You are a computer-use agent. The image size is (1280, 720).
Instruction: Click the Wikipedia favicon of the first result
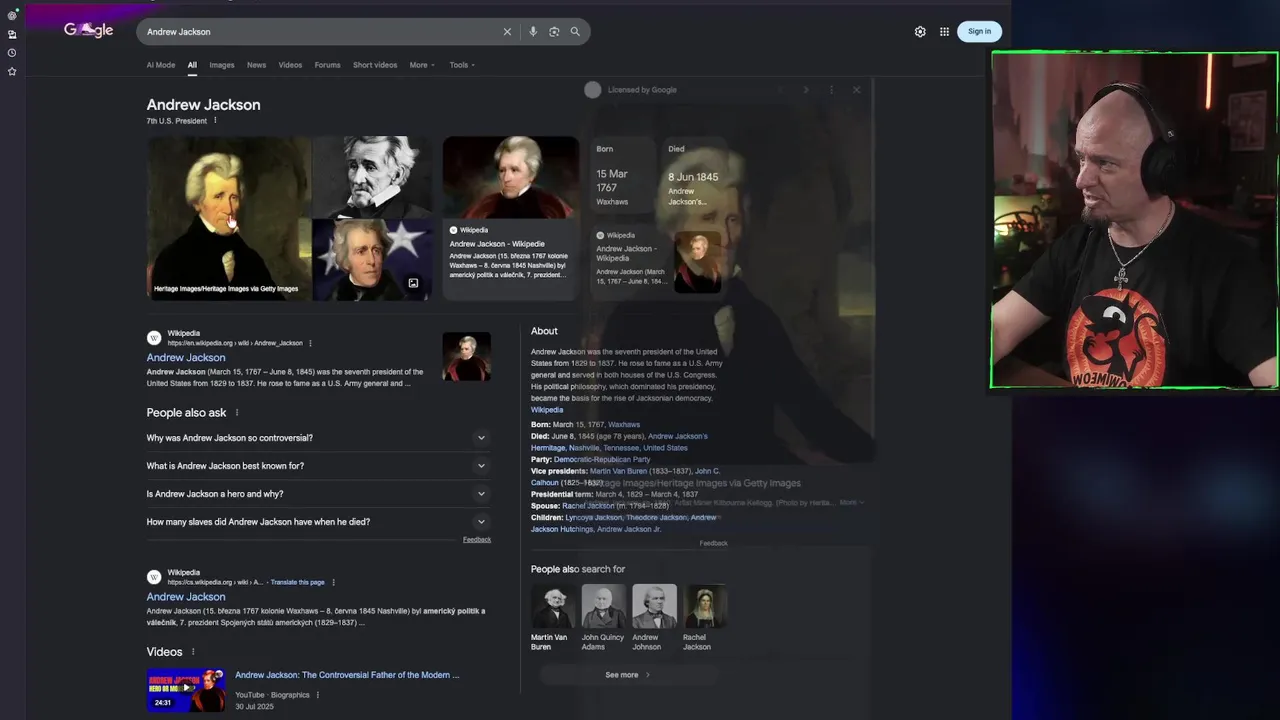154,338
